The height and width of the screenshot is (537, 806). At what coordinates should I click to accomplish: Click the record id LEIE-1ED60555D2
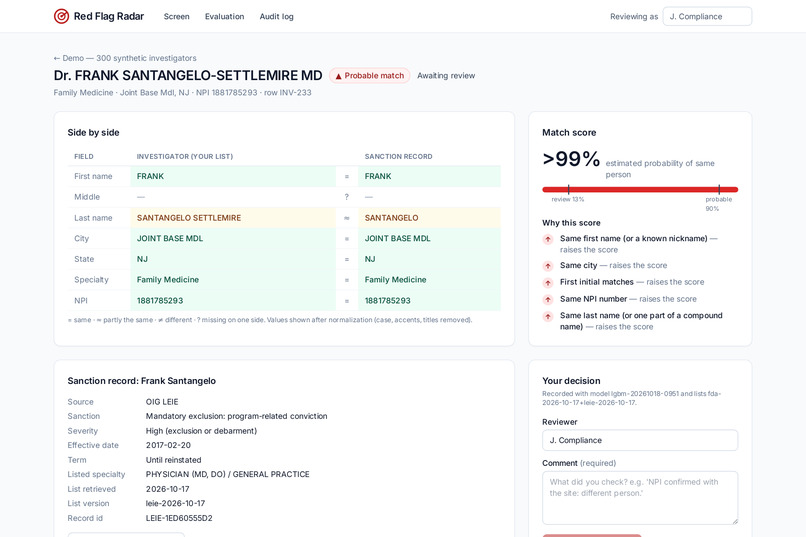(x=179, y=518)
